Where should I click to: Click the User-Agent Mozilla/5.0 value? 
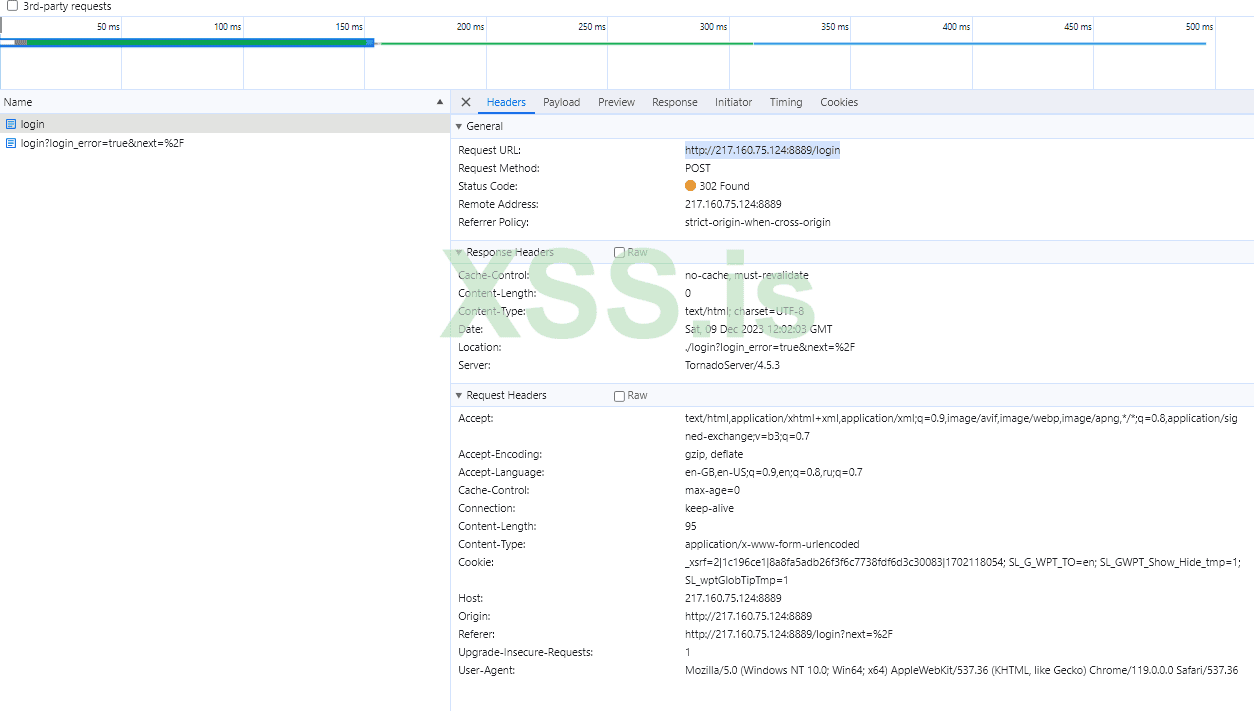pyautogui.click(x=961, y=670)
